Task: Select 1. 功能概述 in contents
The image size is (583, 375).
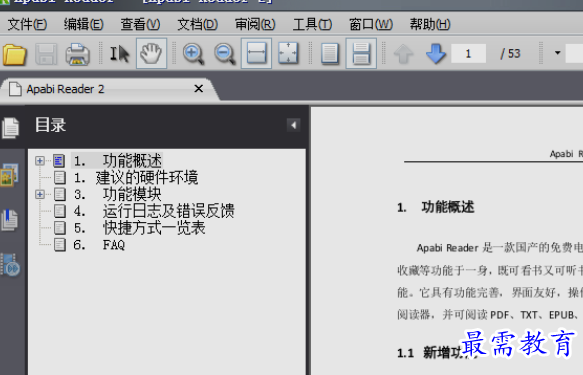Action: click(x=117, y=161)
